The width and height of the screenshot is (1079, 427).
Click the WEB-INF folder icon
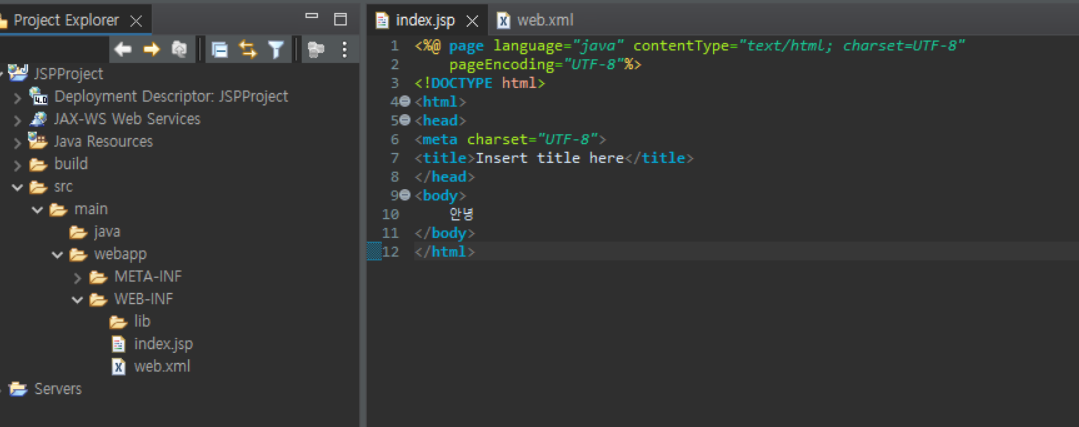(x=98, y=300)
